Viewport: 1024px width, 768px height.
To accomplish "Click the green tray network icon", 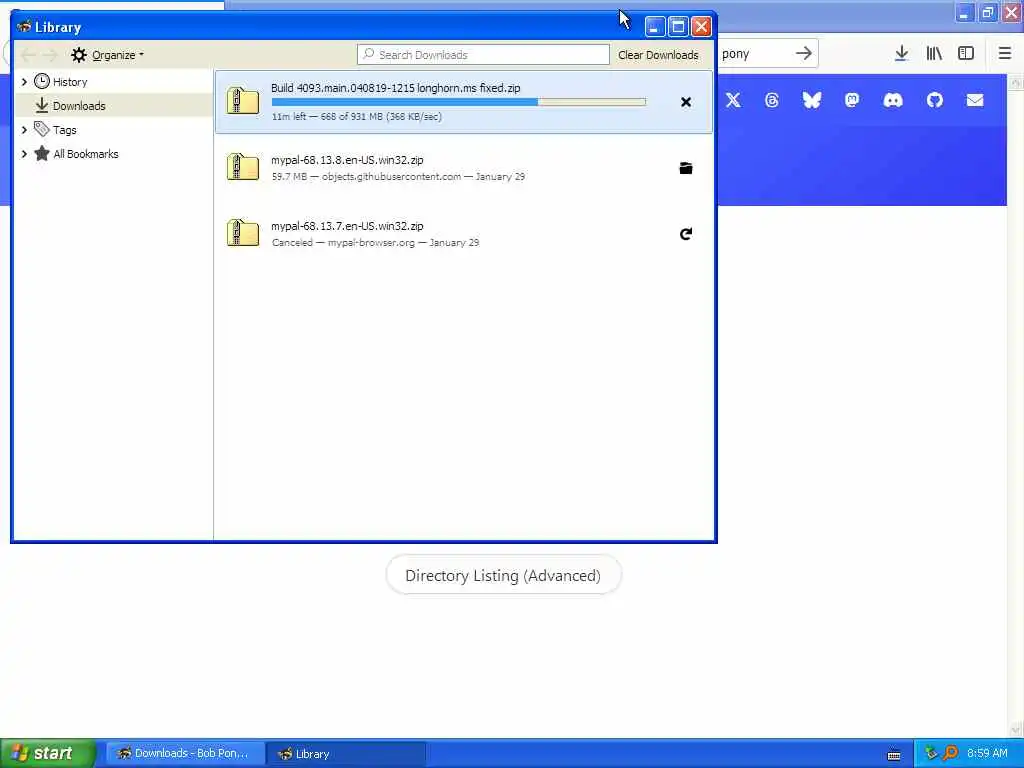I will point(931,753).
